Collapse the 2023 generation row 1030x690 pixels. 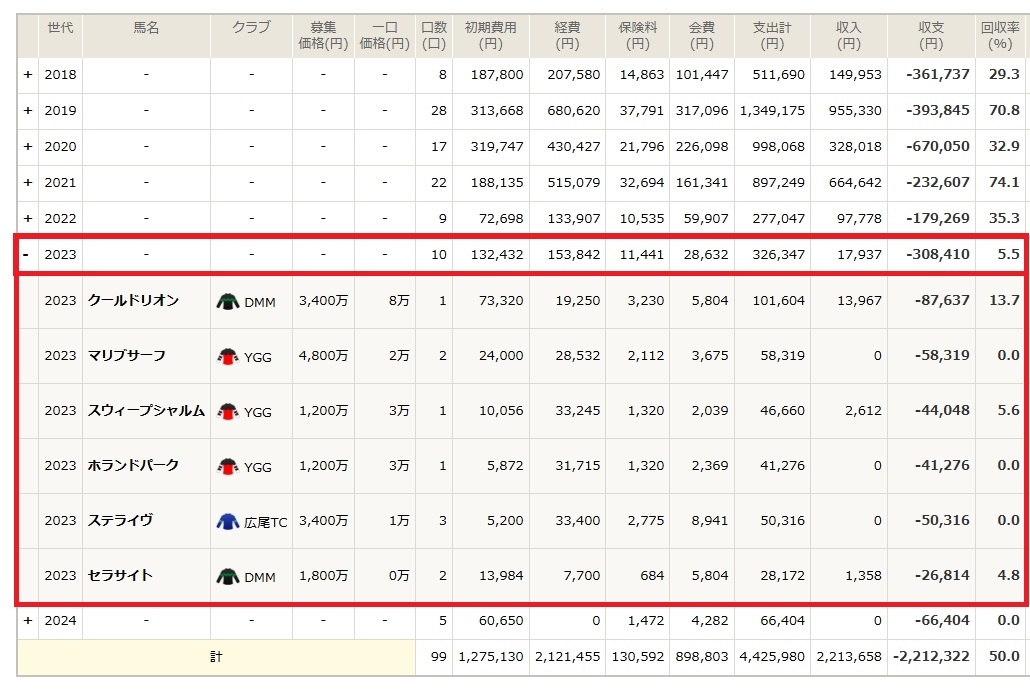coord(28,255)
